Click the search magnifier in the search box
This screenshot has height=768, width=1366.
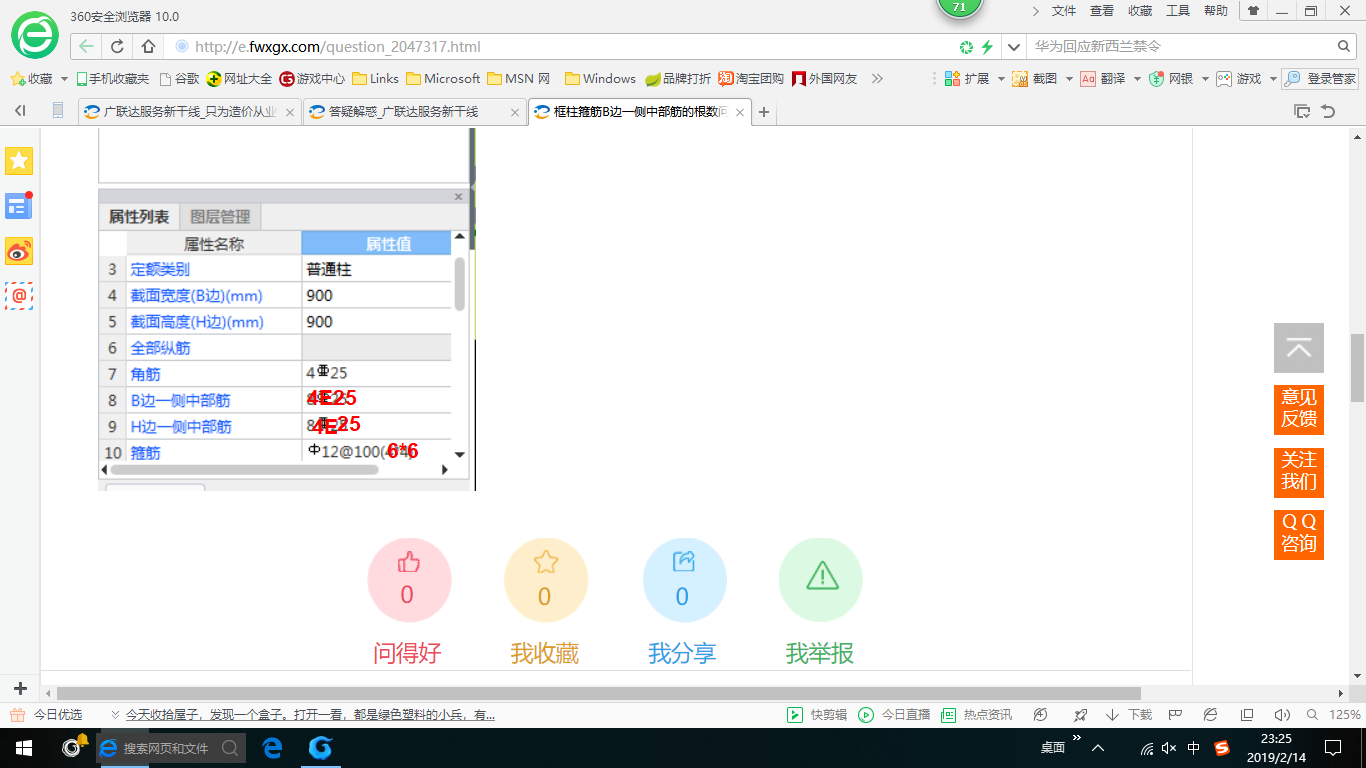[1344, 46]
